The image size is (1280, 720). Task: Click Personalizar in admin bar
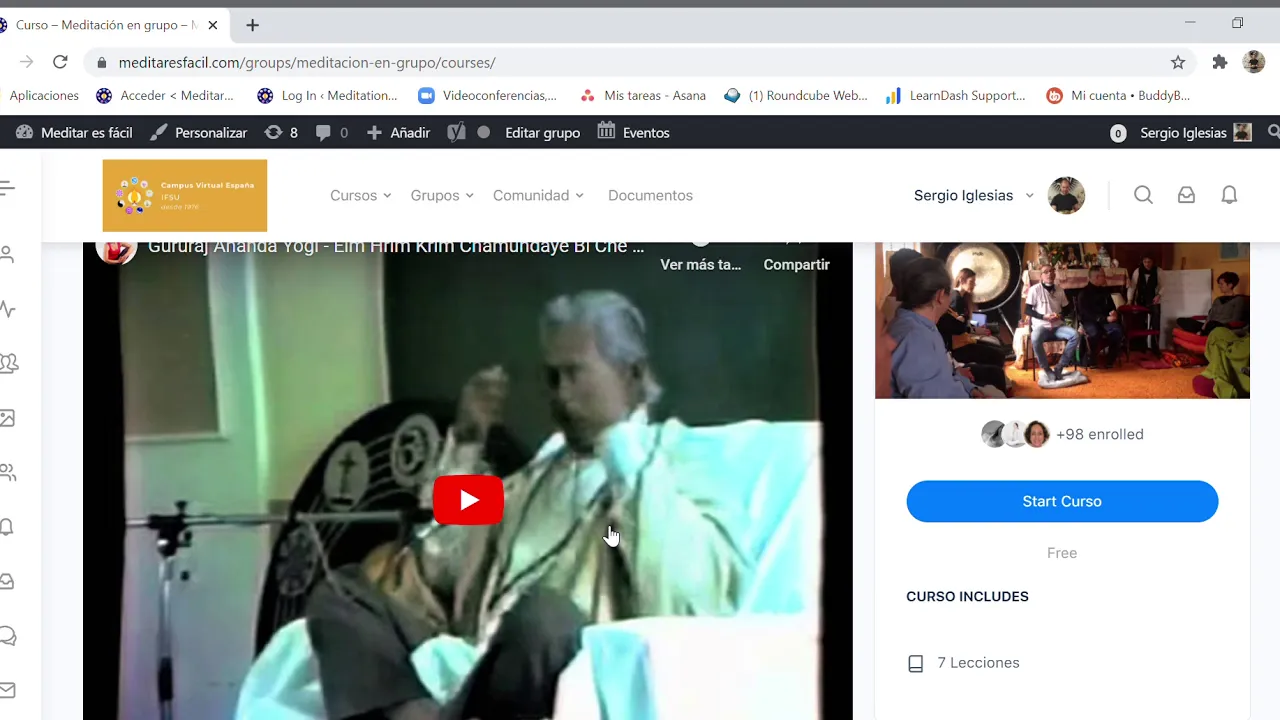tap(198, 132)
